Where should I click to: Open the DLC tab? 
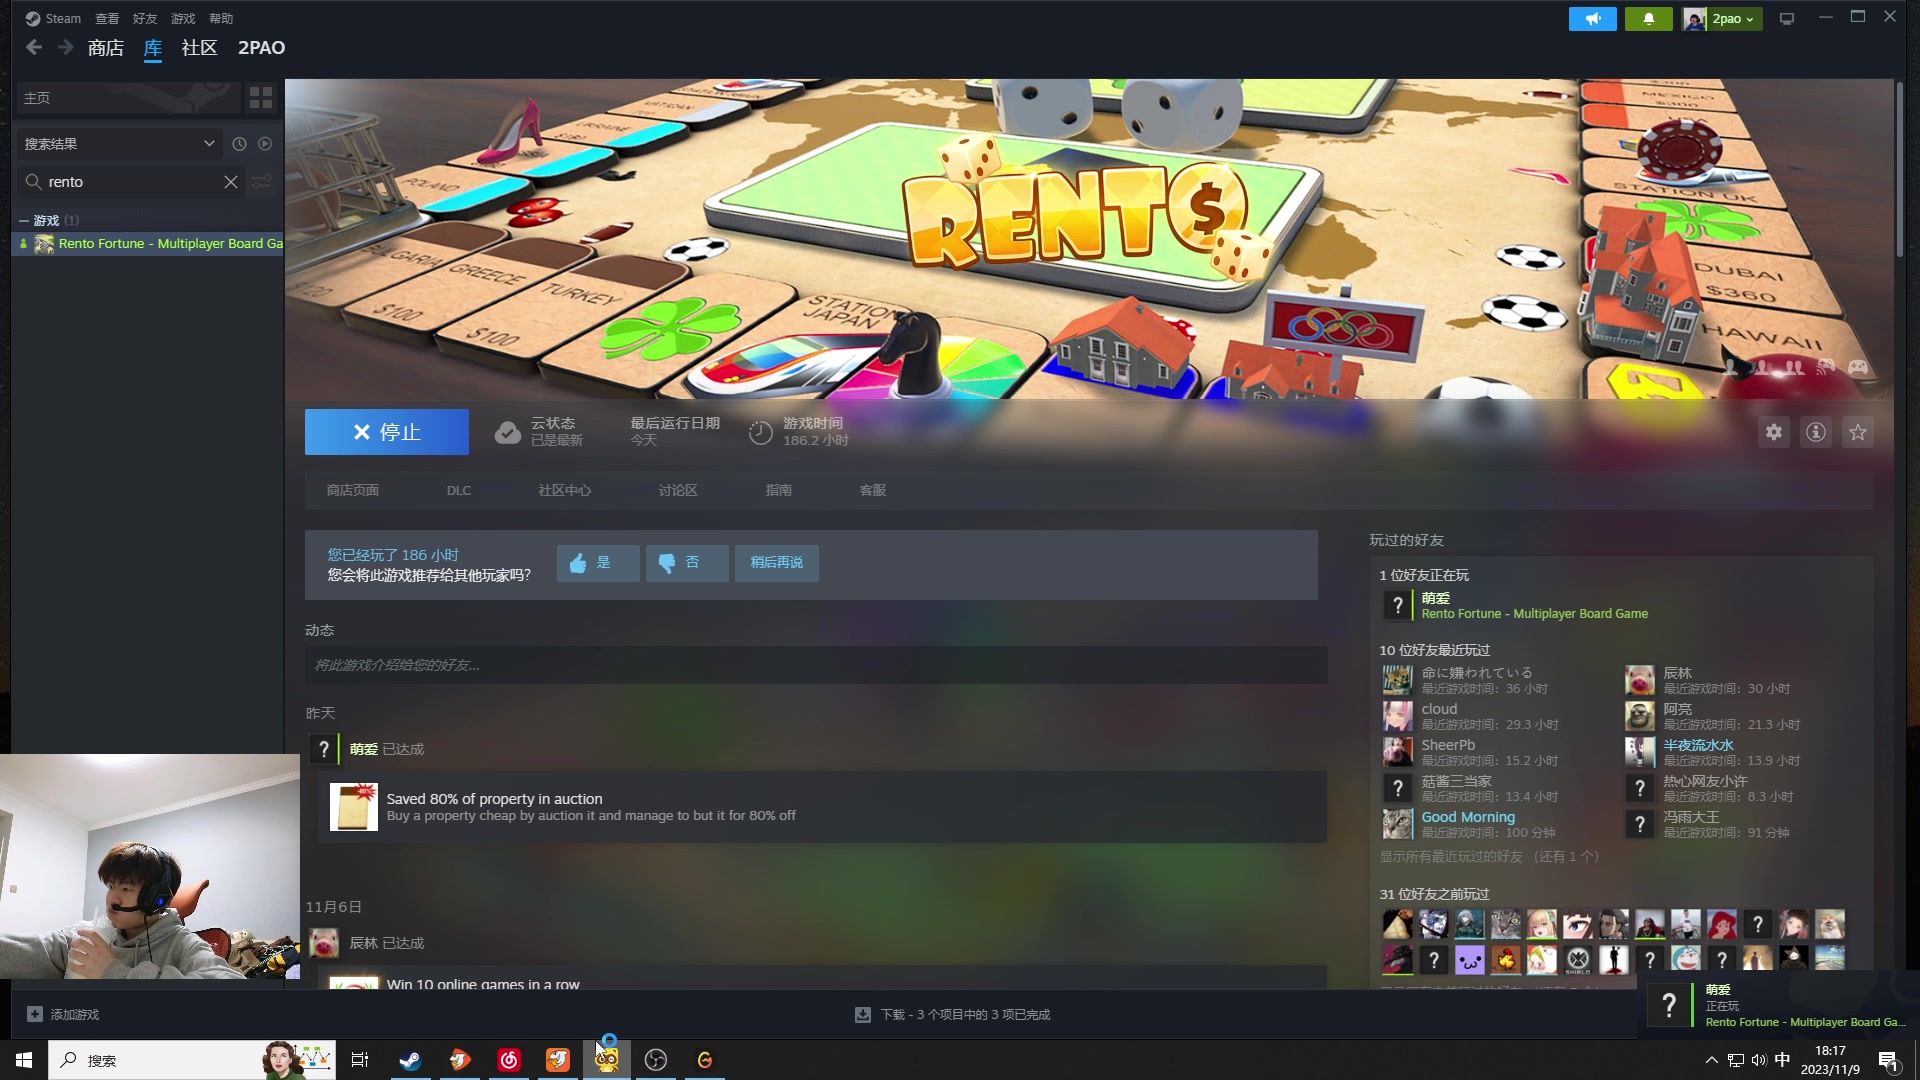point(459,491)
